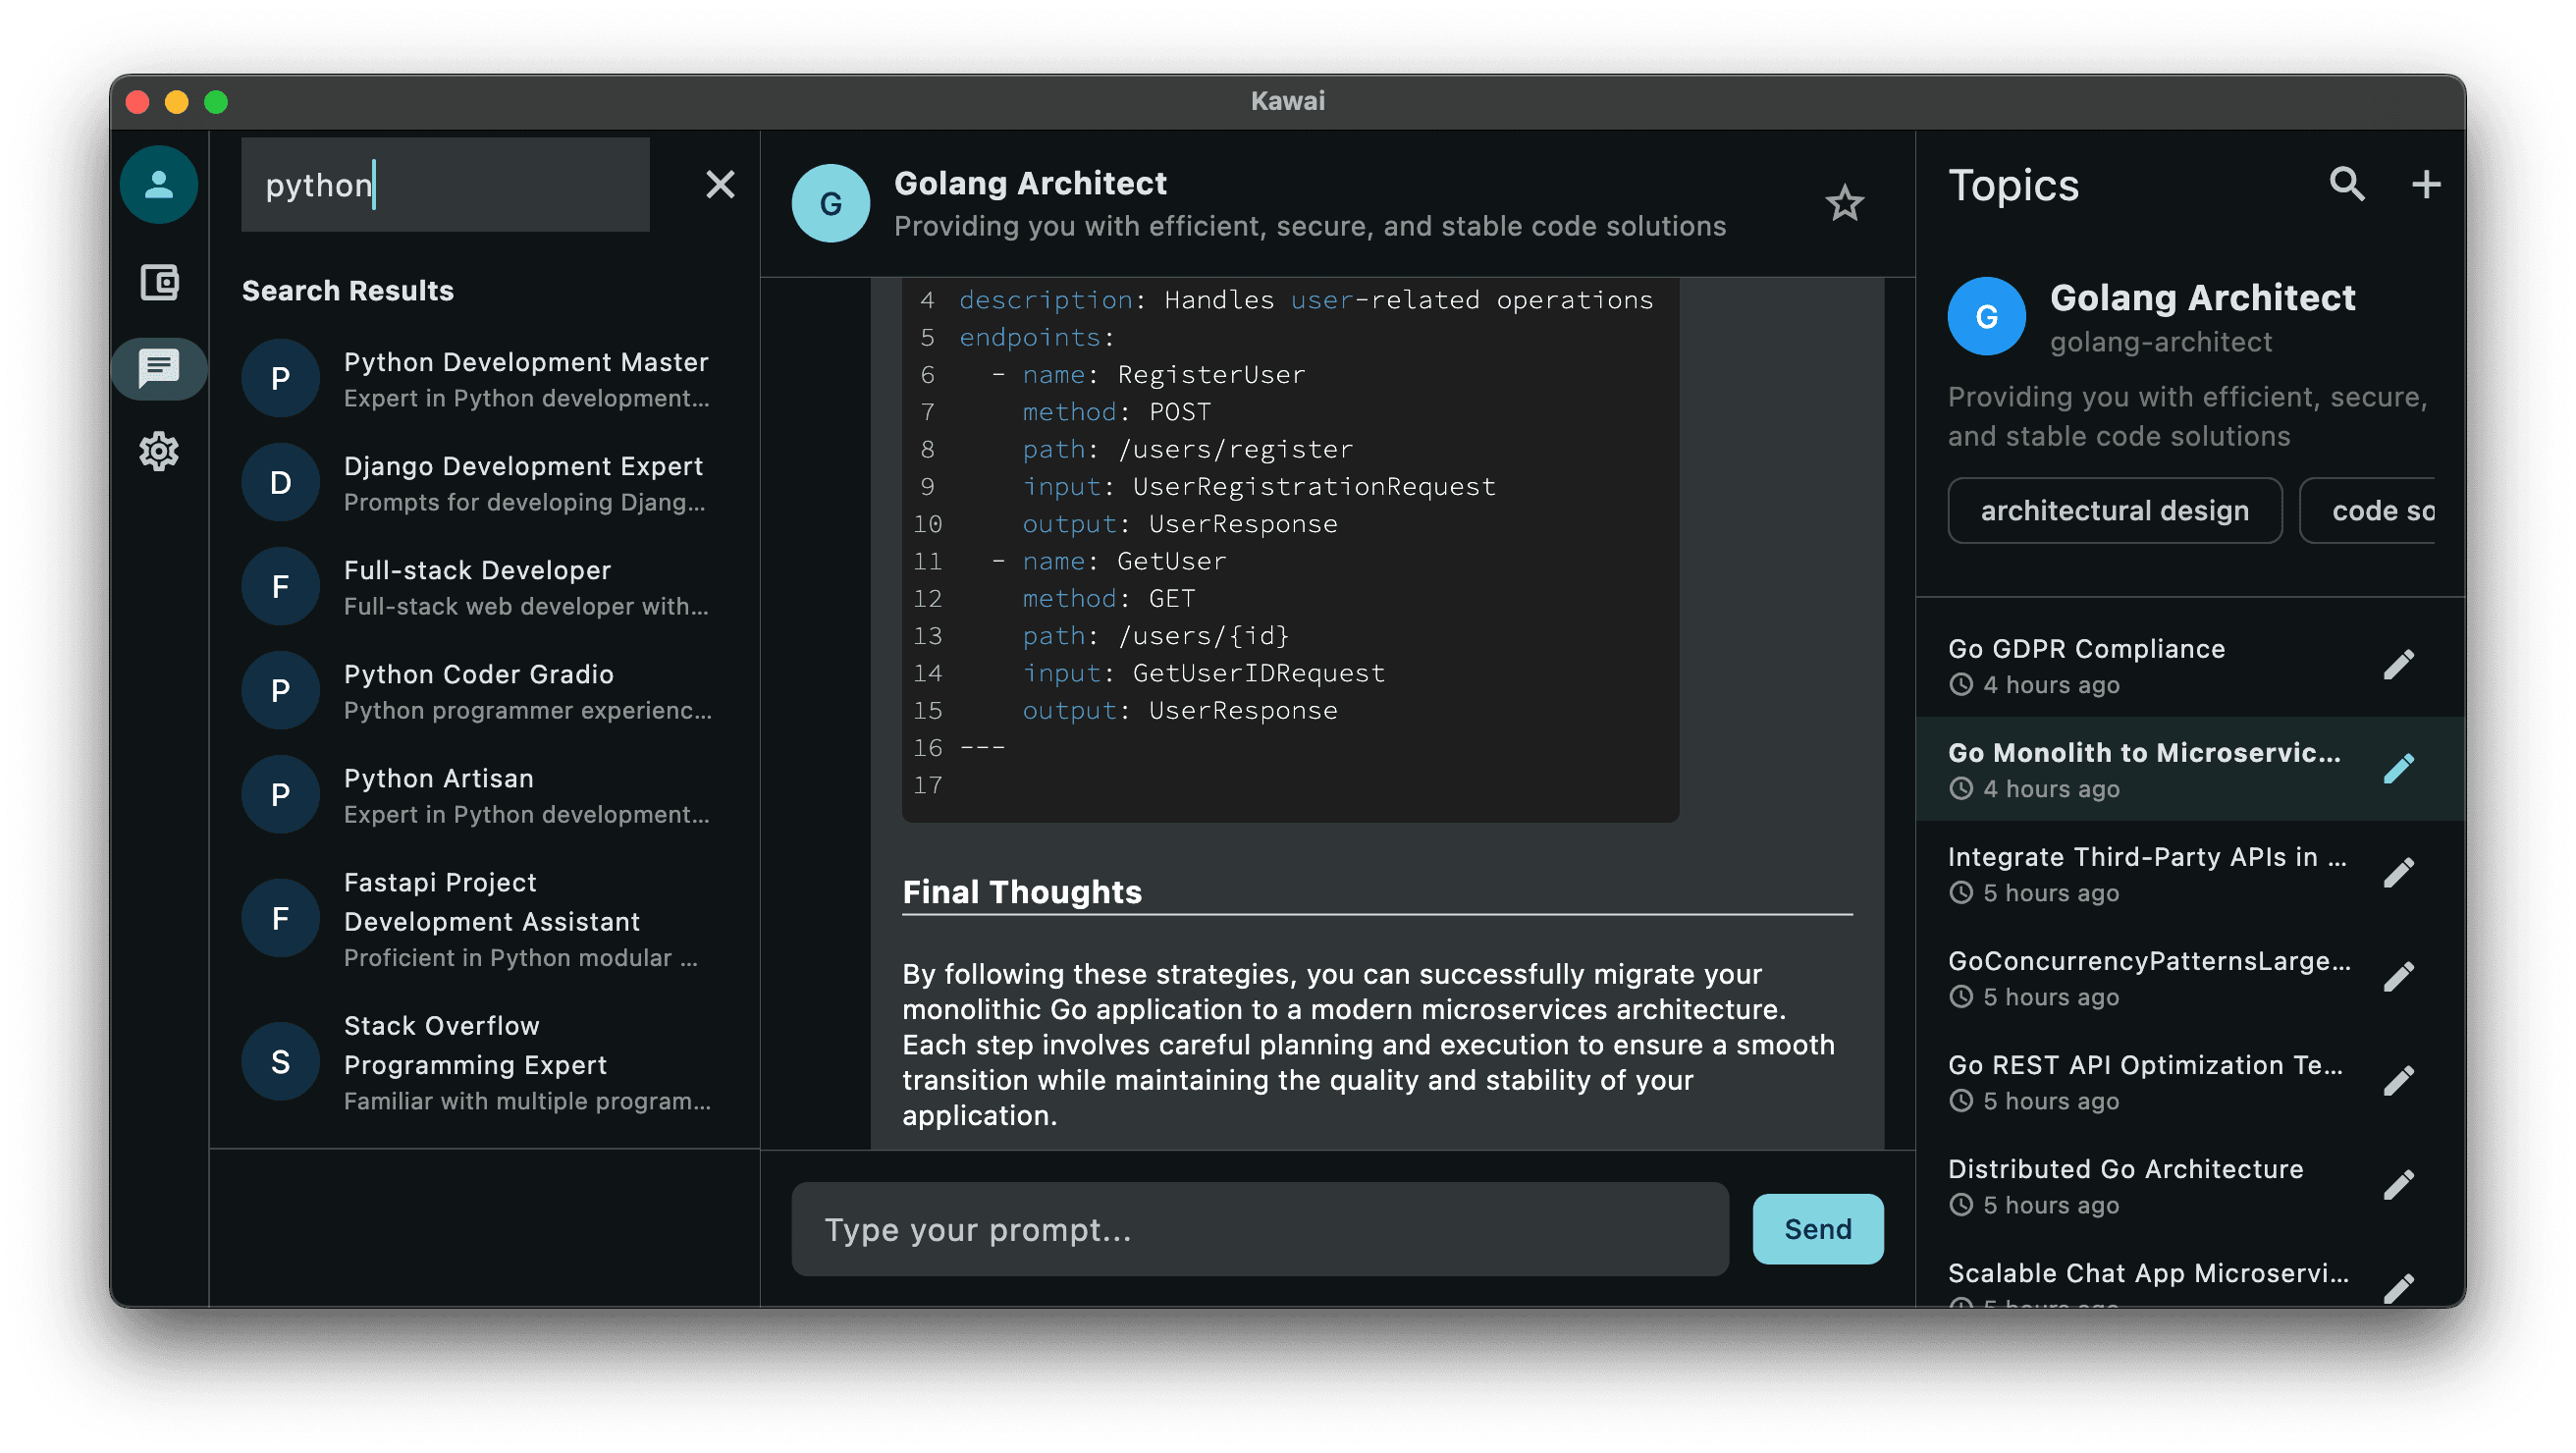Edit the Go REST API Optimization topic
The image size is (2576, 1453).
pyautogui.click(x=2399, y=1081)
